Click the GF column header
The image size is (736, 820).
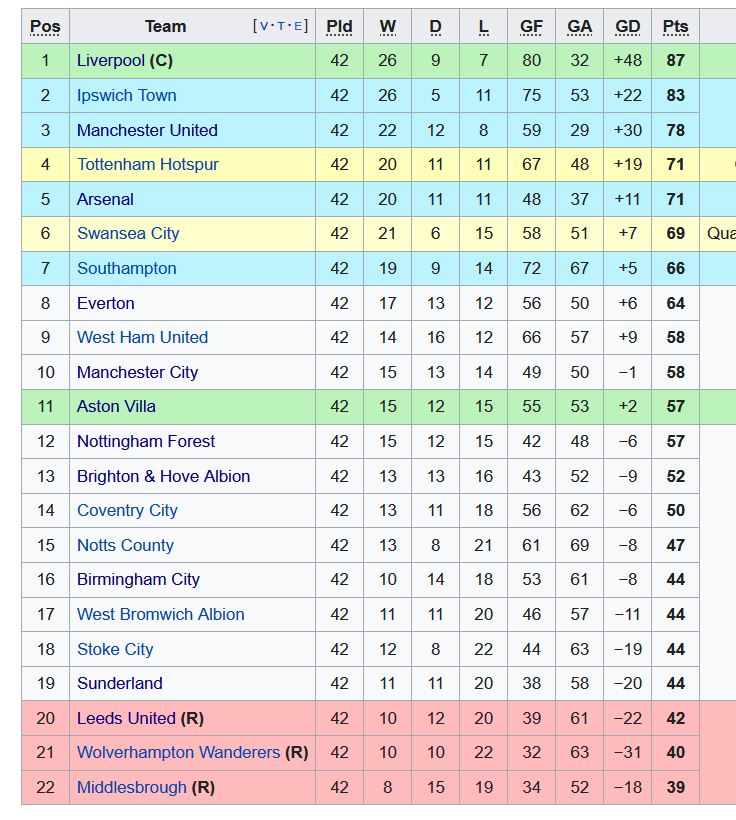pos(531,26)
